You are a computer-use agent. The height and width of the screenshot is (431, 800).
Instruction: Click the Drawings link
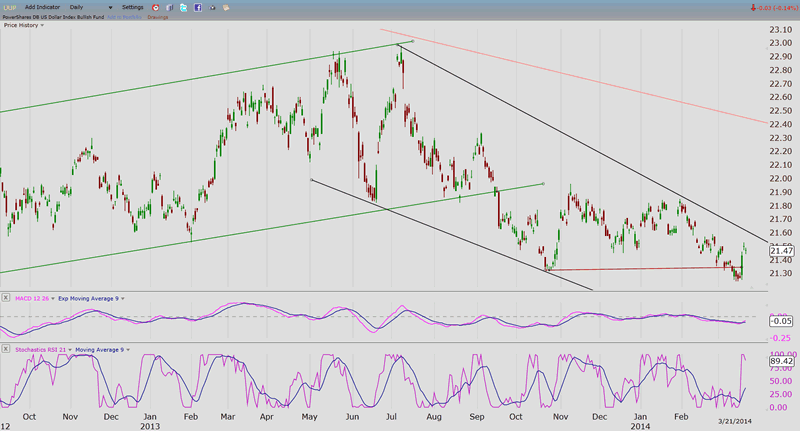coord(157,16)
